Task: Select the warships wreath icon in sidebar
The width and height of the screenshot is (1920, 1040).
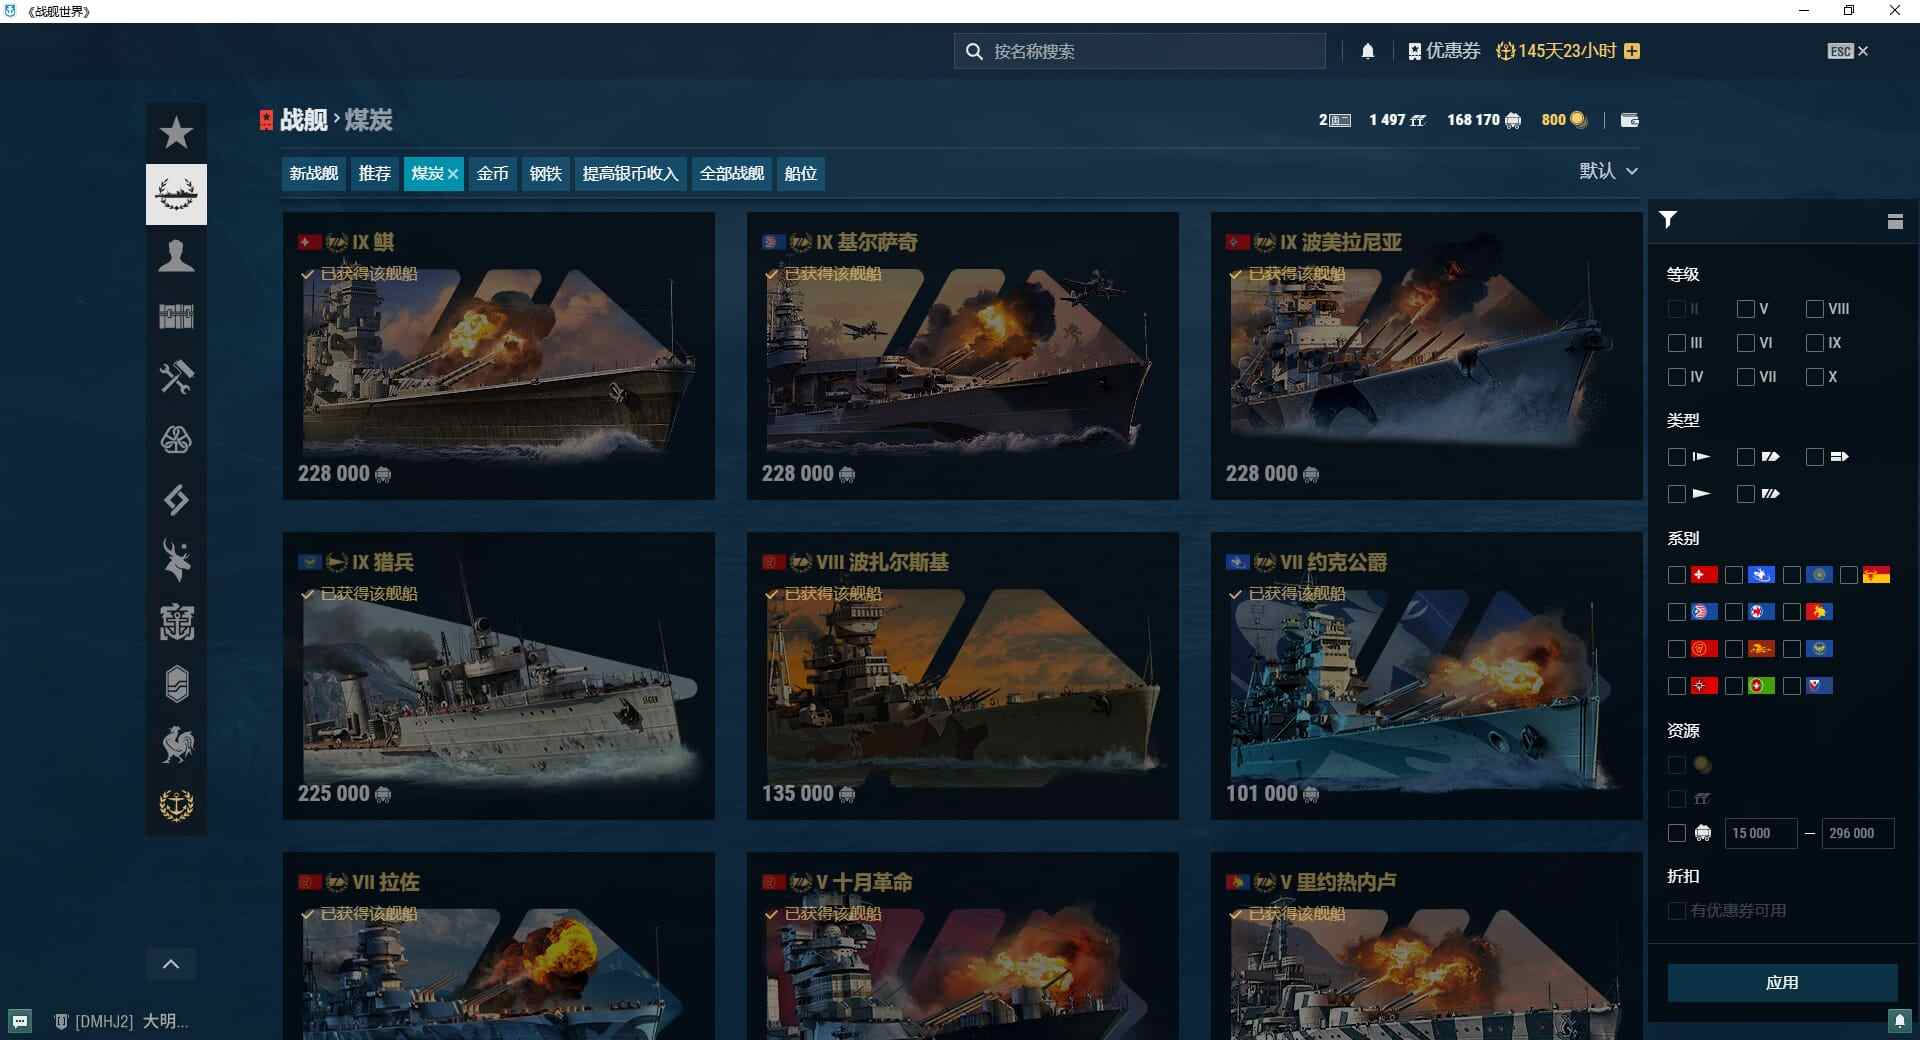Action: [176, 194]
